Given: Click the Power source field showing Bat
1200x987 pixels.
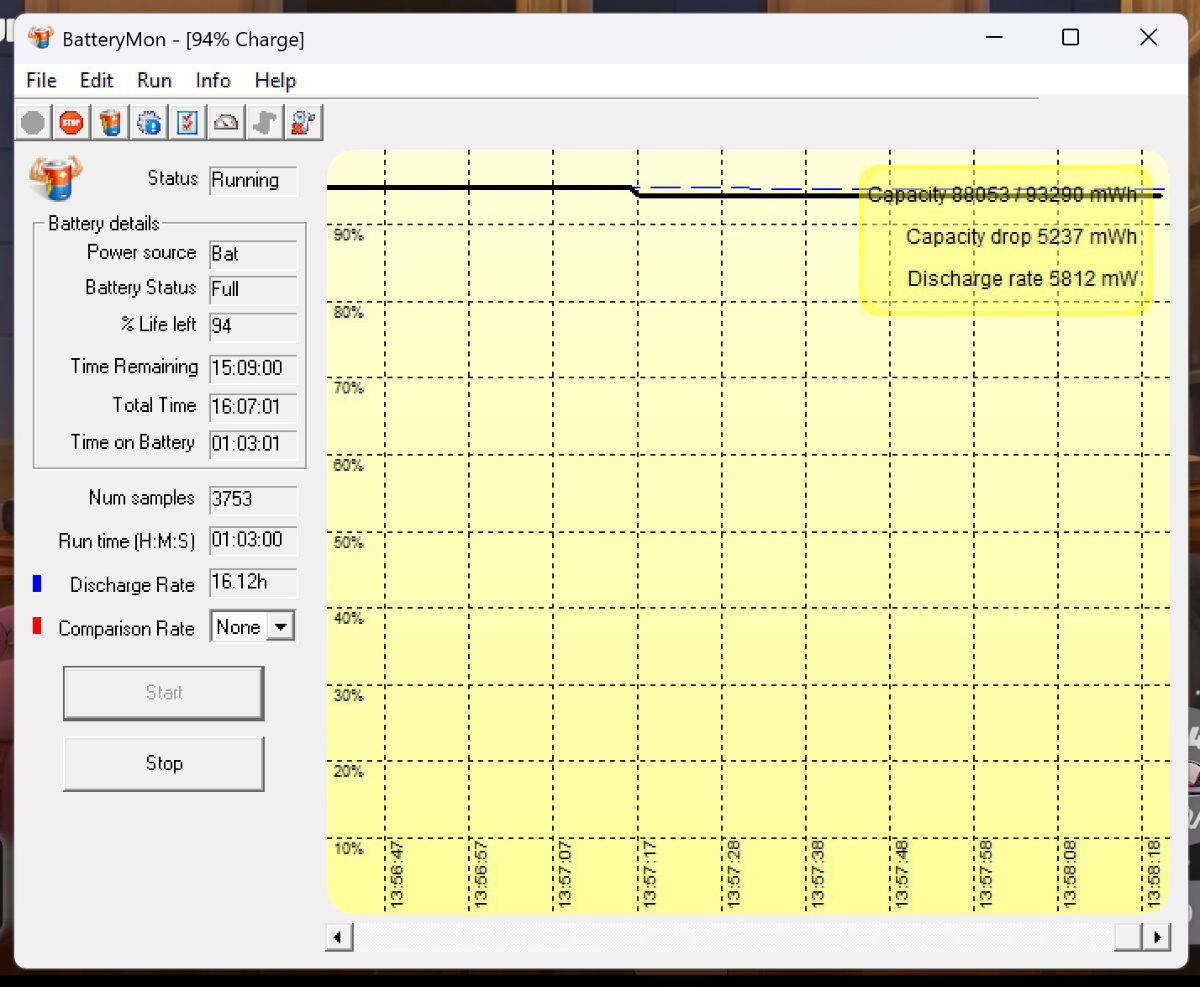Looking at the screenshot, I should pyautogui.click(x=253, y=254).
